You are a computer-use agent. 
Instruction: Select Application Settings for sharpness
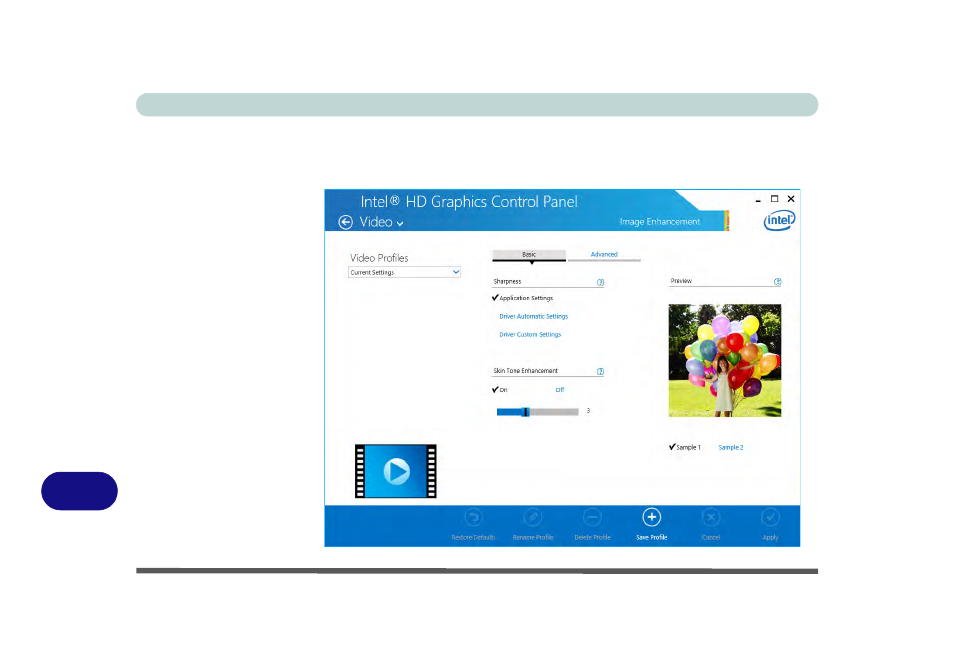(523, 298)
